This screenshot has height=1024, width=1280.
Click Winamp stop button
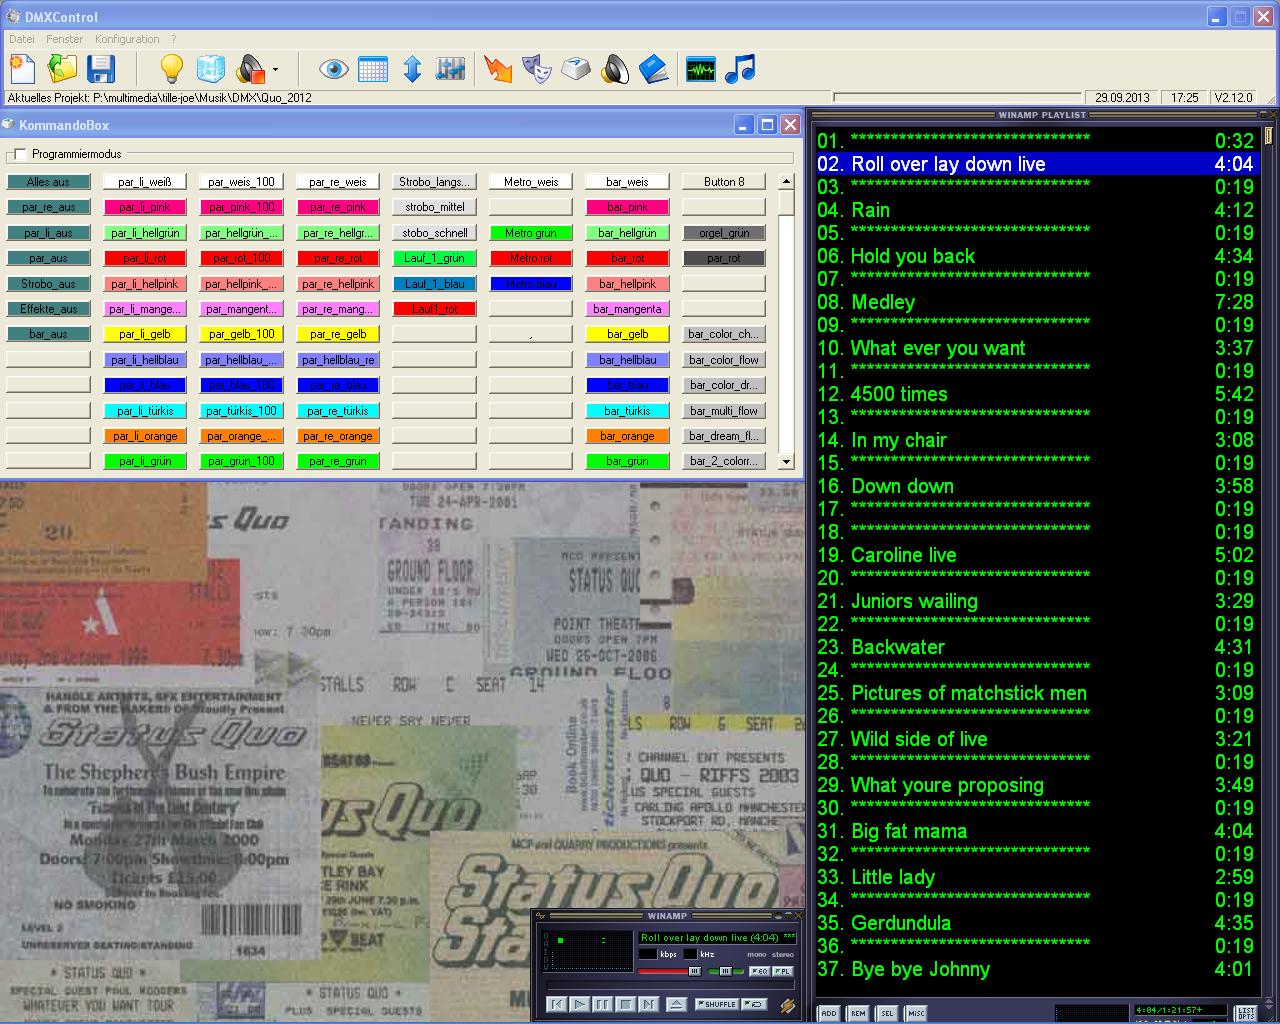pyautogui.click(x=626, y=1004)
